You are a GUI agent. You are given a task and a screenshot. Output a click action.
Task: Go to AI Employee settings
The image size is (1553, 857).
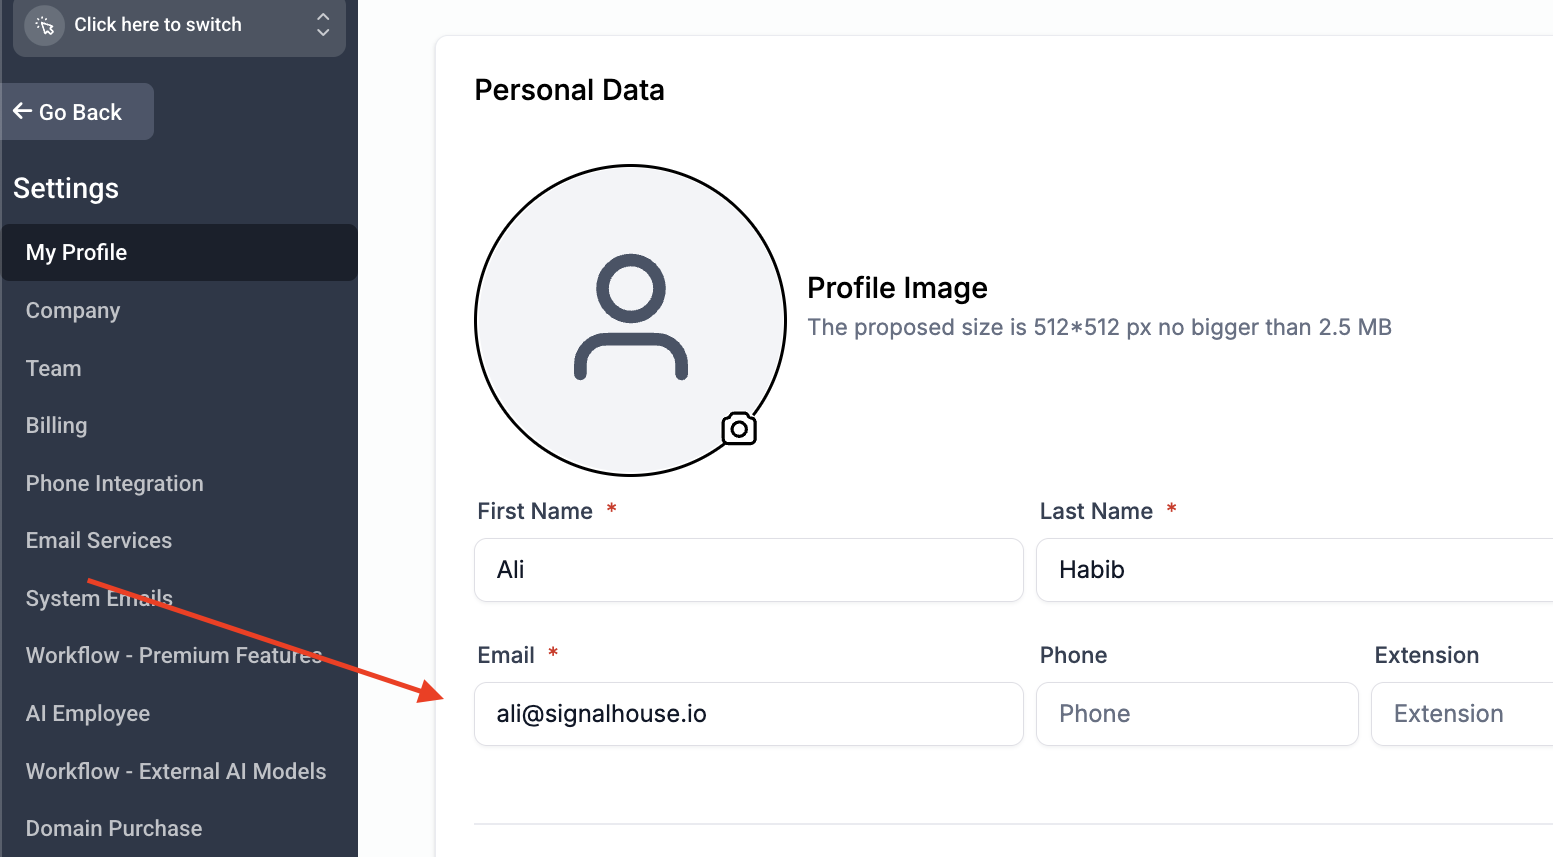(88, 713)
